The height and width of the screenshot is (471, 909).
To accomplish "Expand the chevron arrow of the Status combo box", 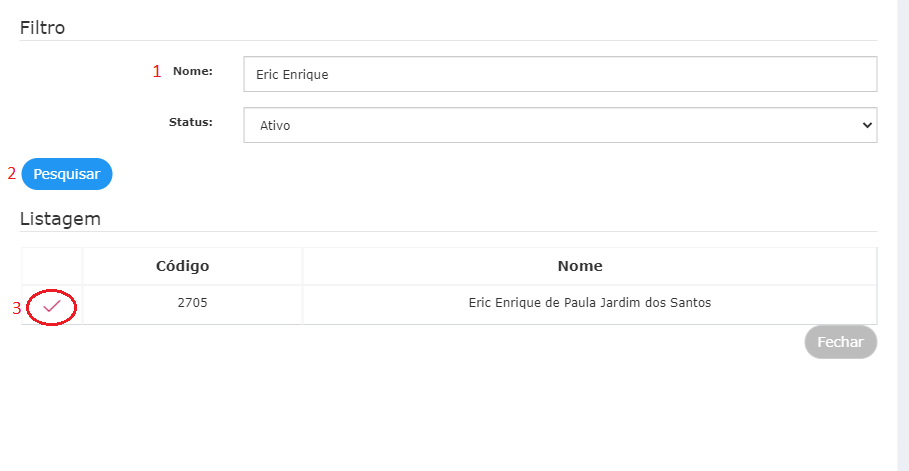I will coord(867,125).
